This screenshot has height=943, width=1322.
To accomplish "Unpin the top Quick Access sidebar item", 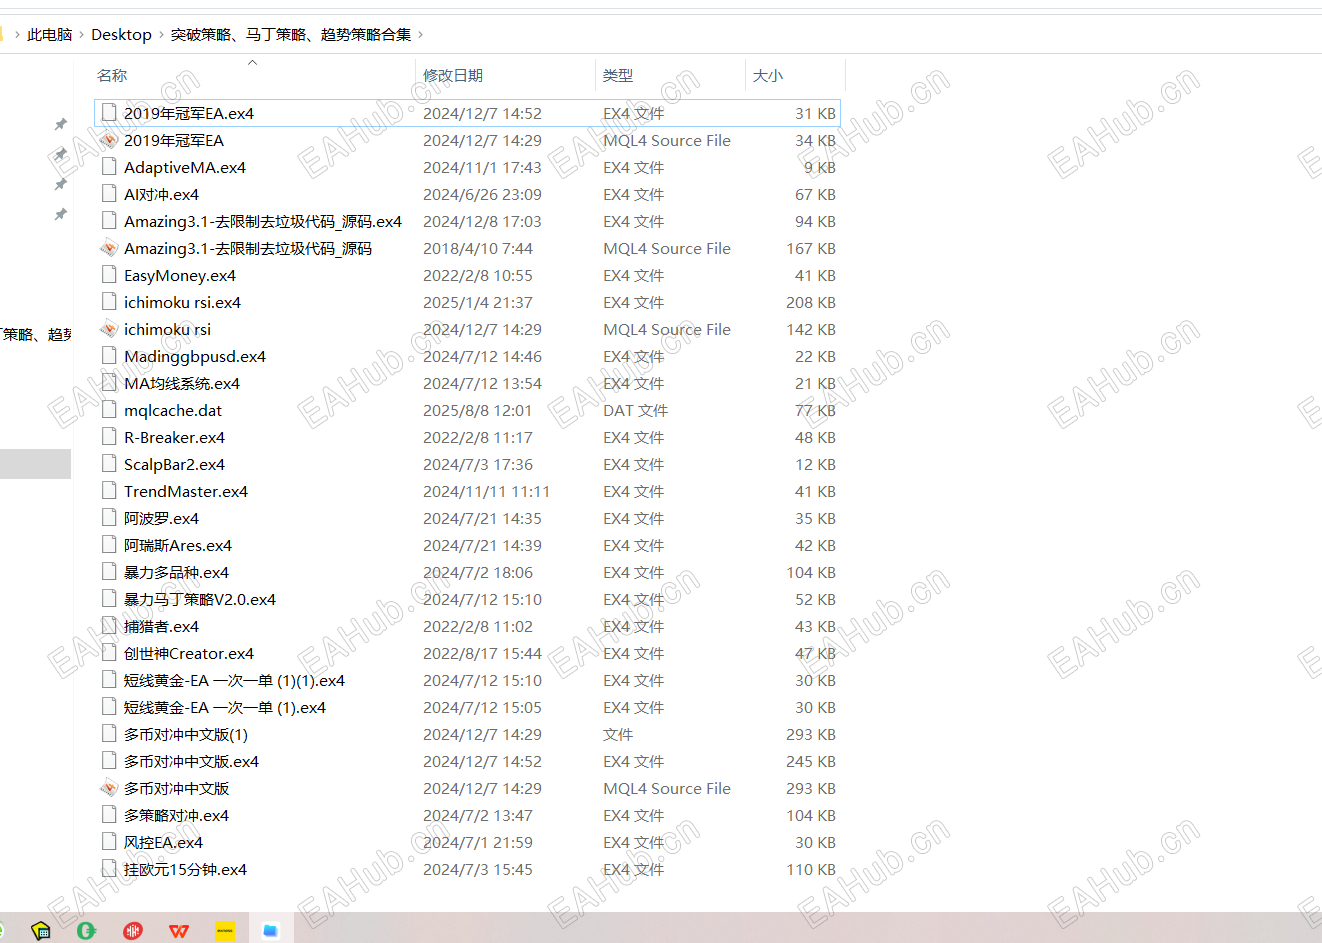I will 60,124.
